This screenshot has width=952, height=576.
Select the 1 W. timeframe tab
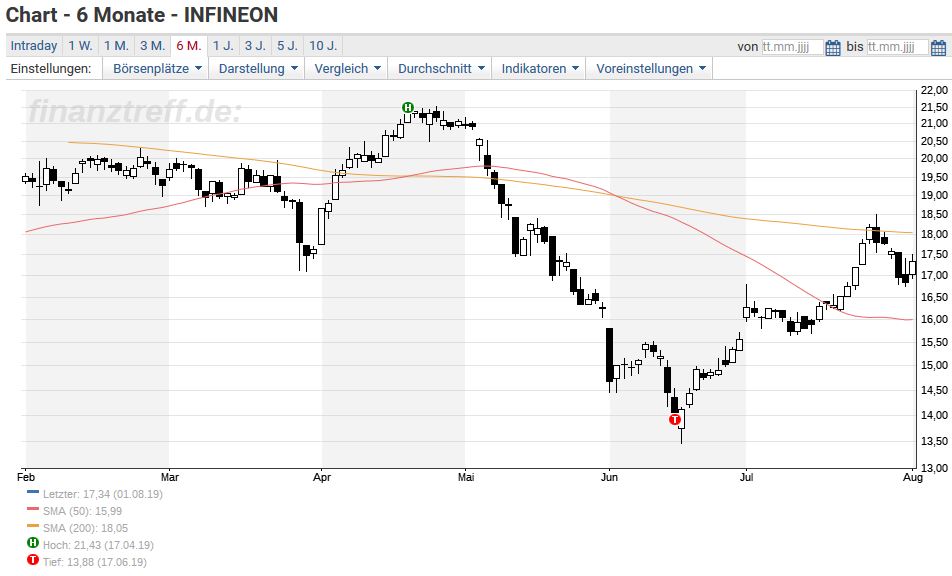pos(80,46)
